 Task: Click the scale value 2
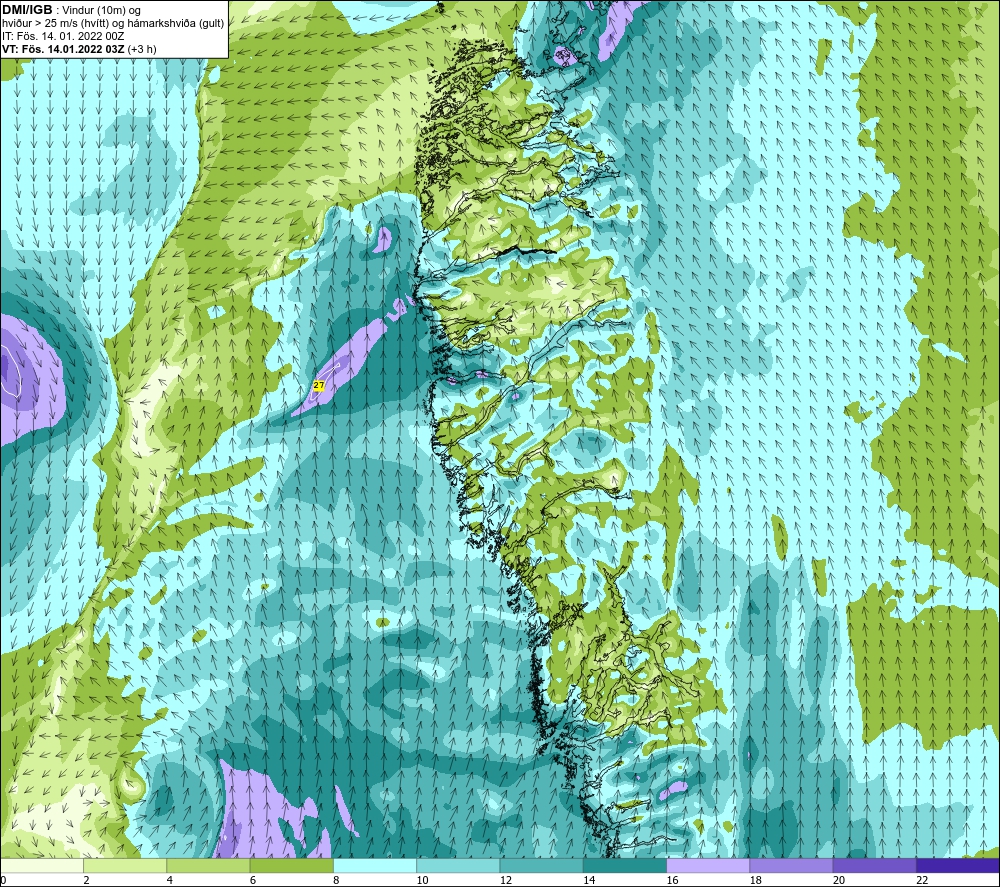(x=86, y=880)
